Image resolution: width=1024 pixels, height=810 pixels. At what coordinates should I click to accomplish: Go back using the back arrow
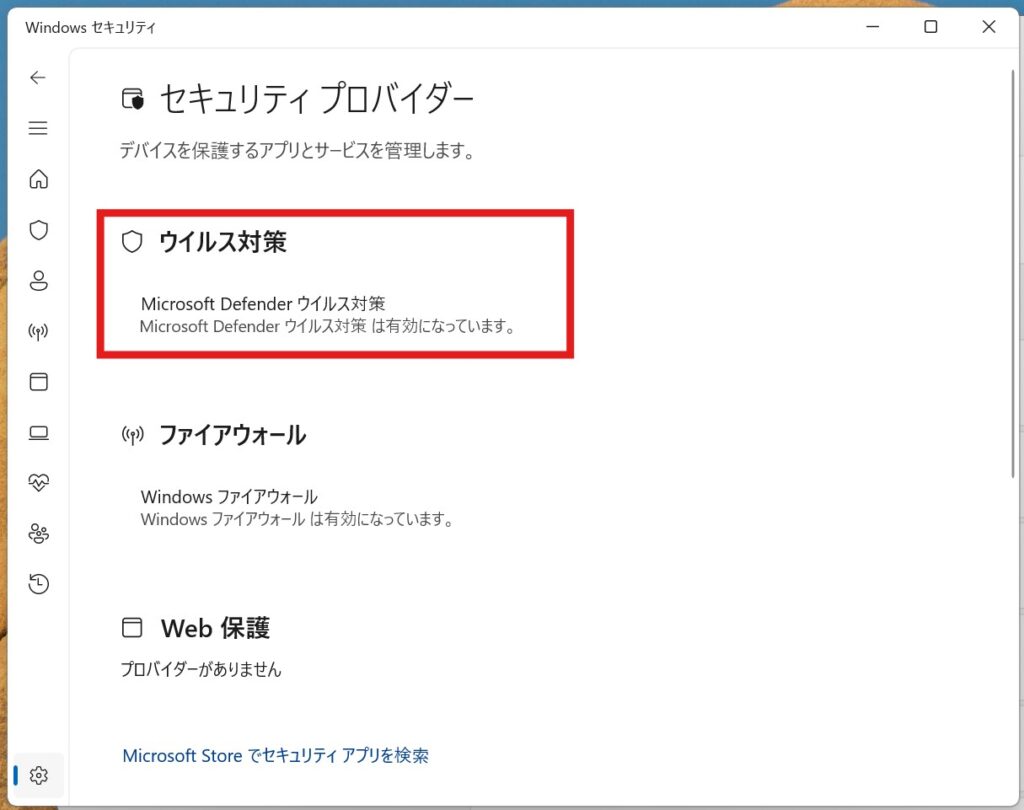click(38, 78)
